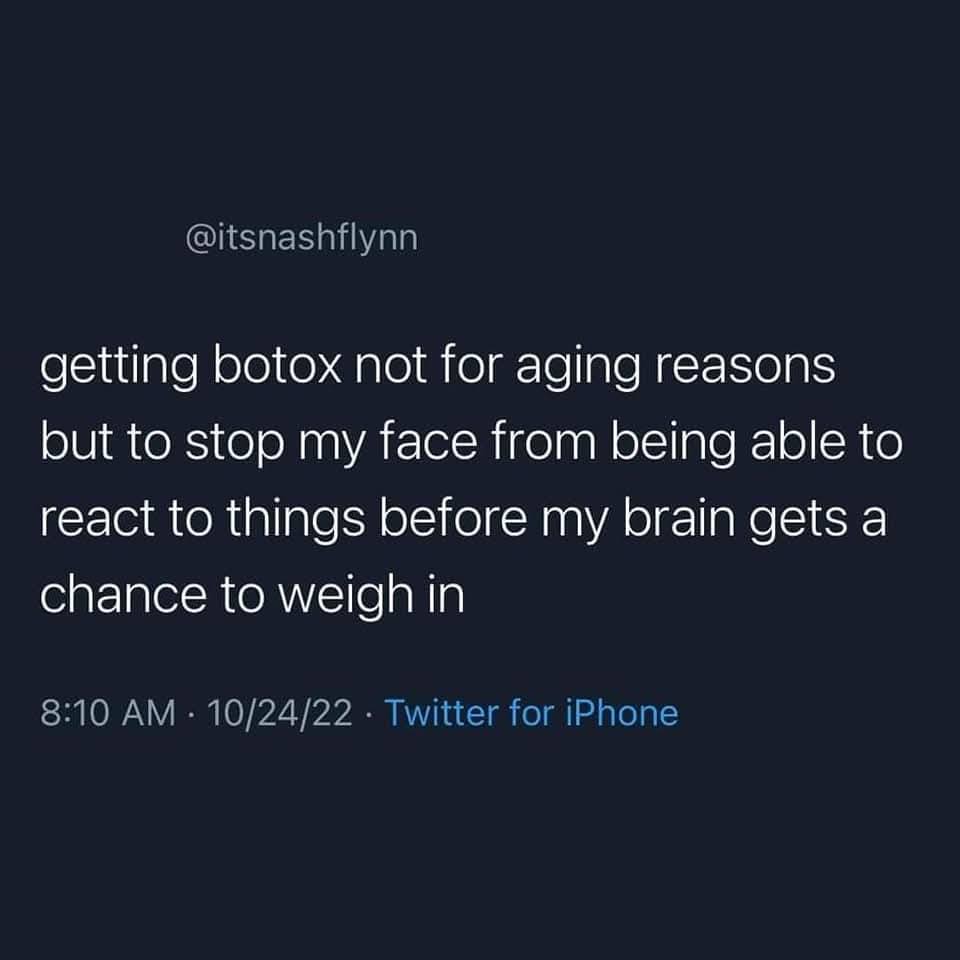Click the 10/24/22 date

280,713
